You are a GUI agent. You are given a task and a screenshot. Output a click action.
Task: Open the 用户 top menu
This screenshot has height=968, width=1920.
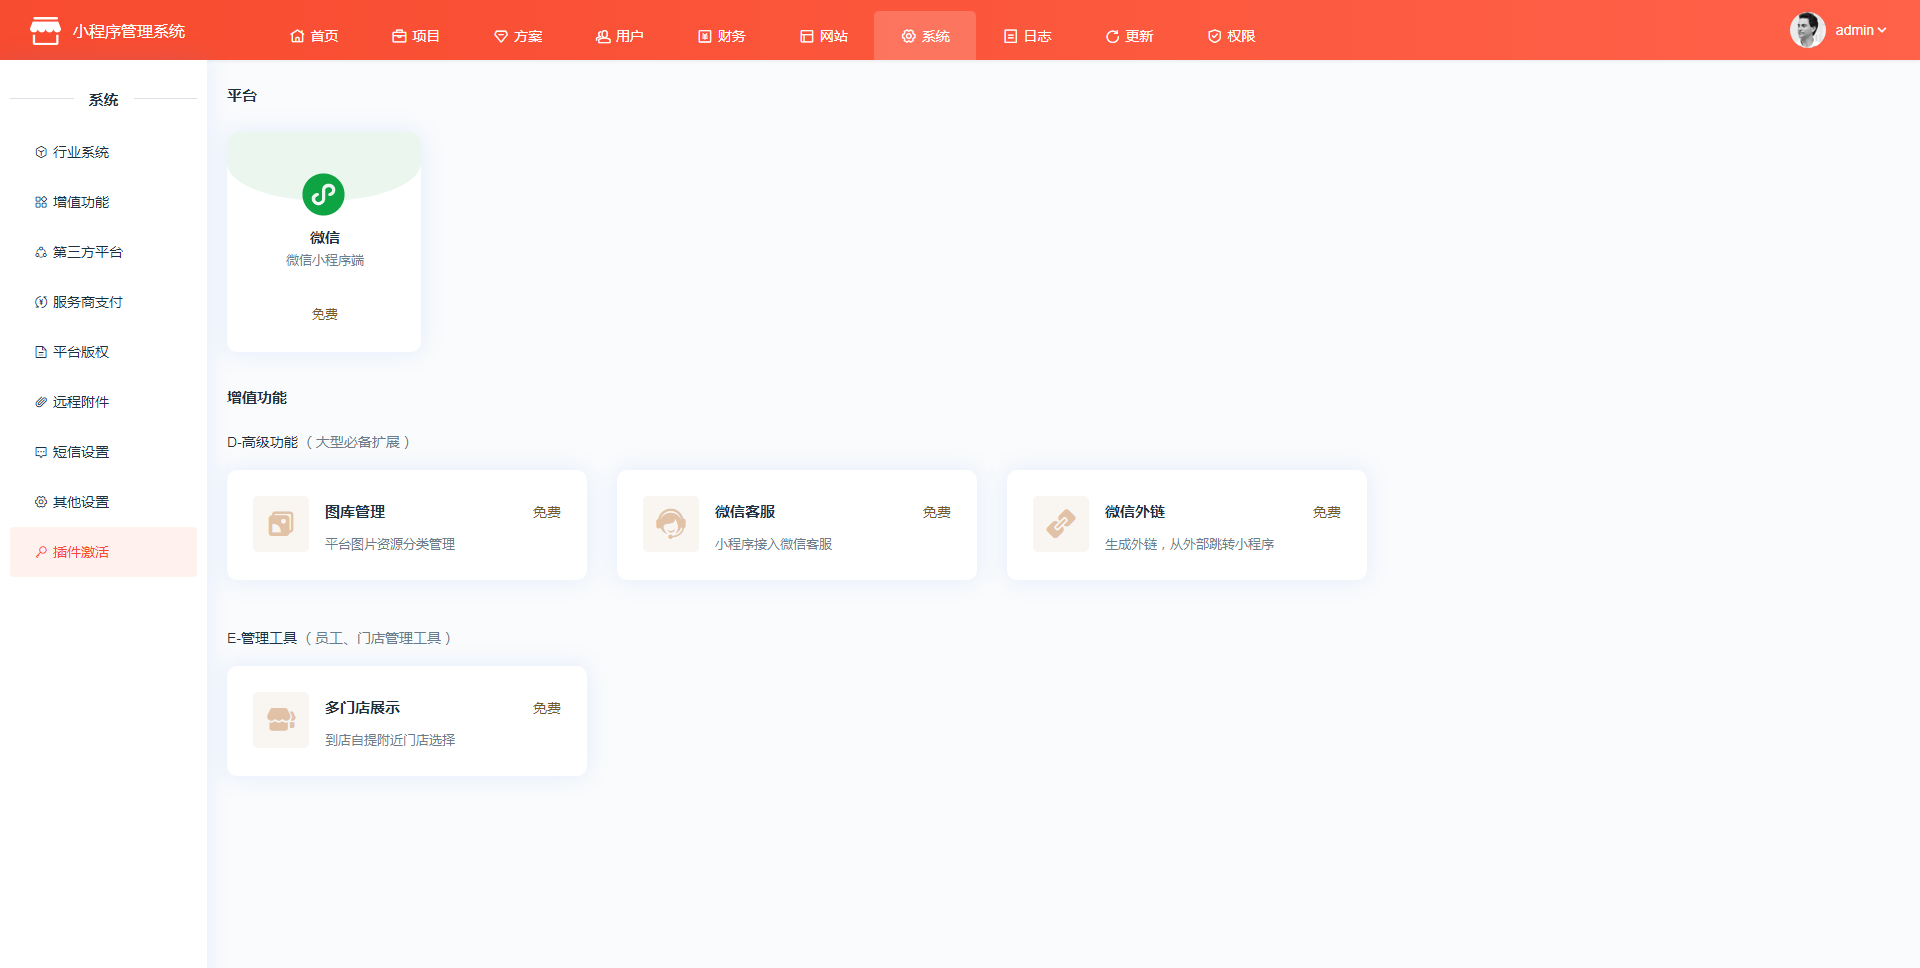tap(620, 36)
